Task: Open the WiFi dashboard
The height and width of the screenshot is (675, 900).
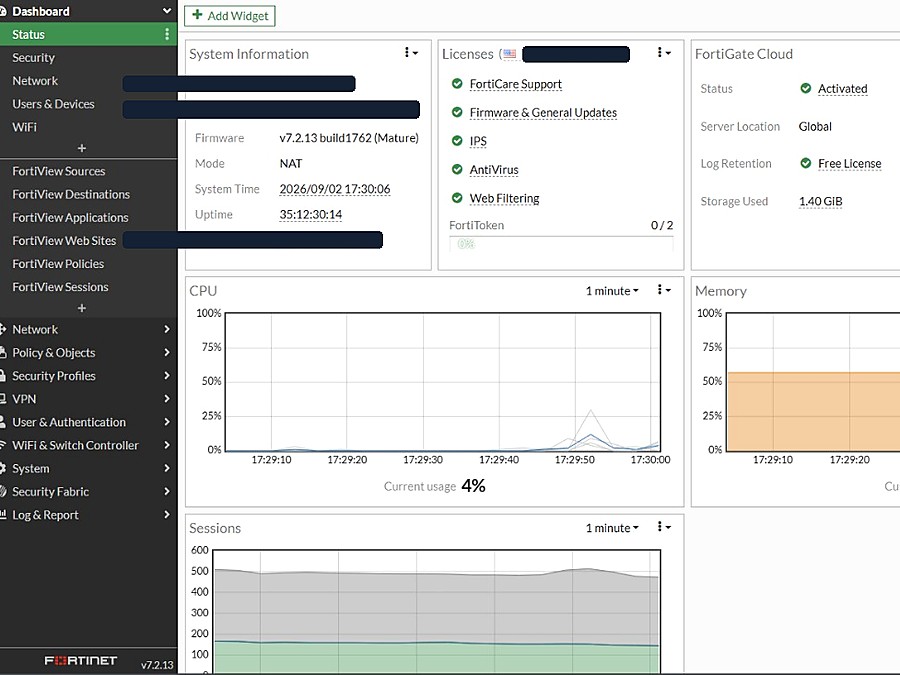Action: 24,127
